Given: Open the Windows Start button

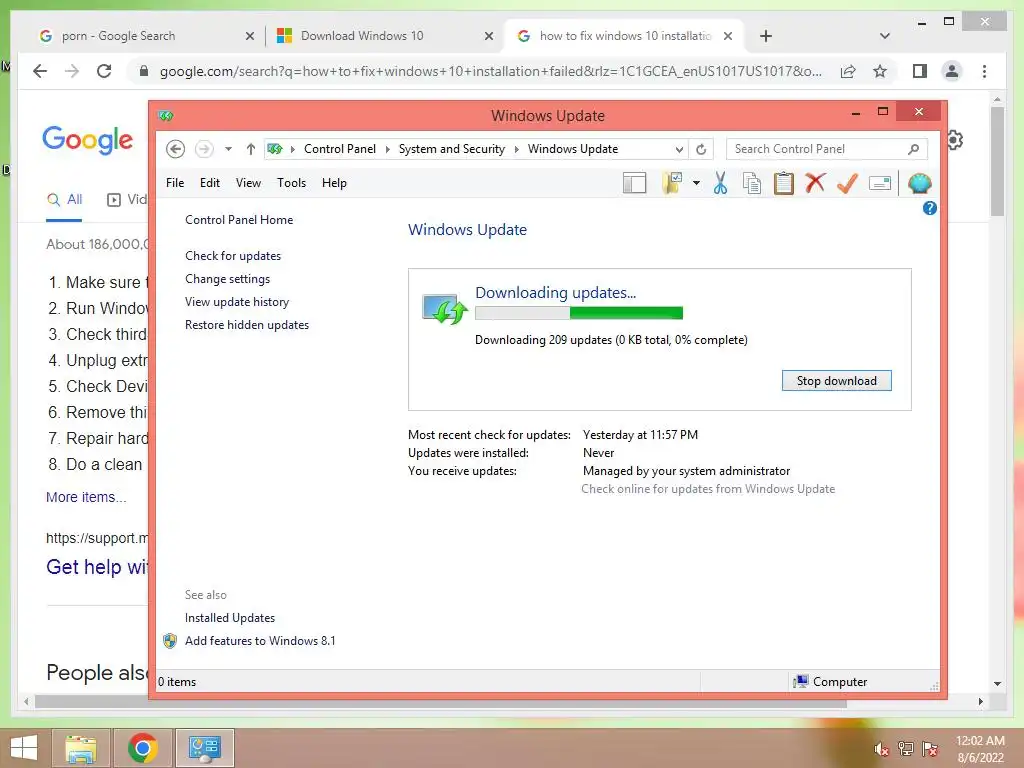Looking at the screenshot, I should pyautogui.click(x=25, y=748).
